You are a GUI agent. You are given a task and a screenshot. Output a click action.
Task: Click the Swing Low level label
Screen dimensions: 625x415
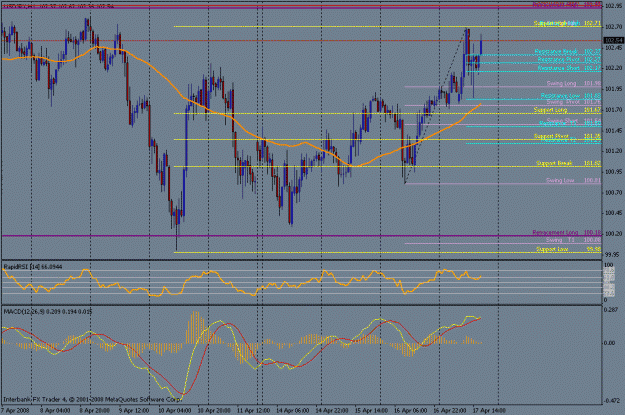[573, 181]
